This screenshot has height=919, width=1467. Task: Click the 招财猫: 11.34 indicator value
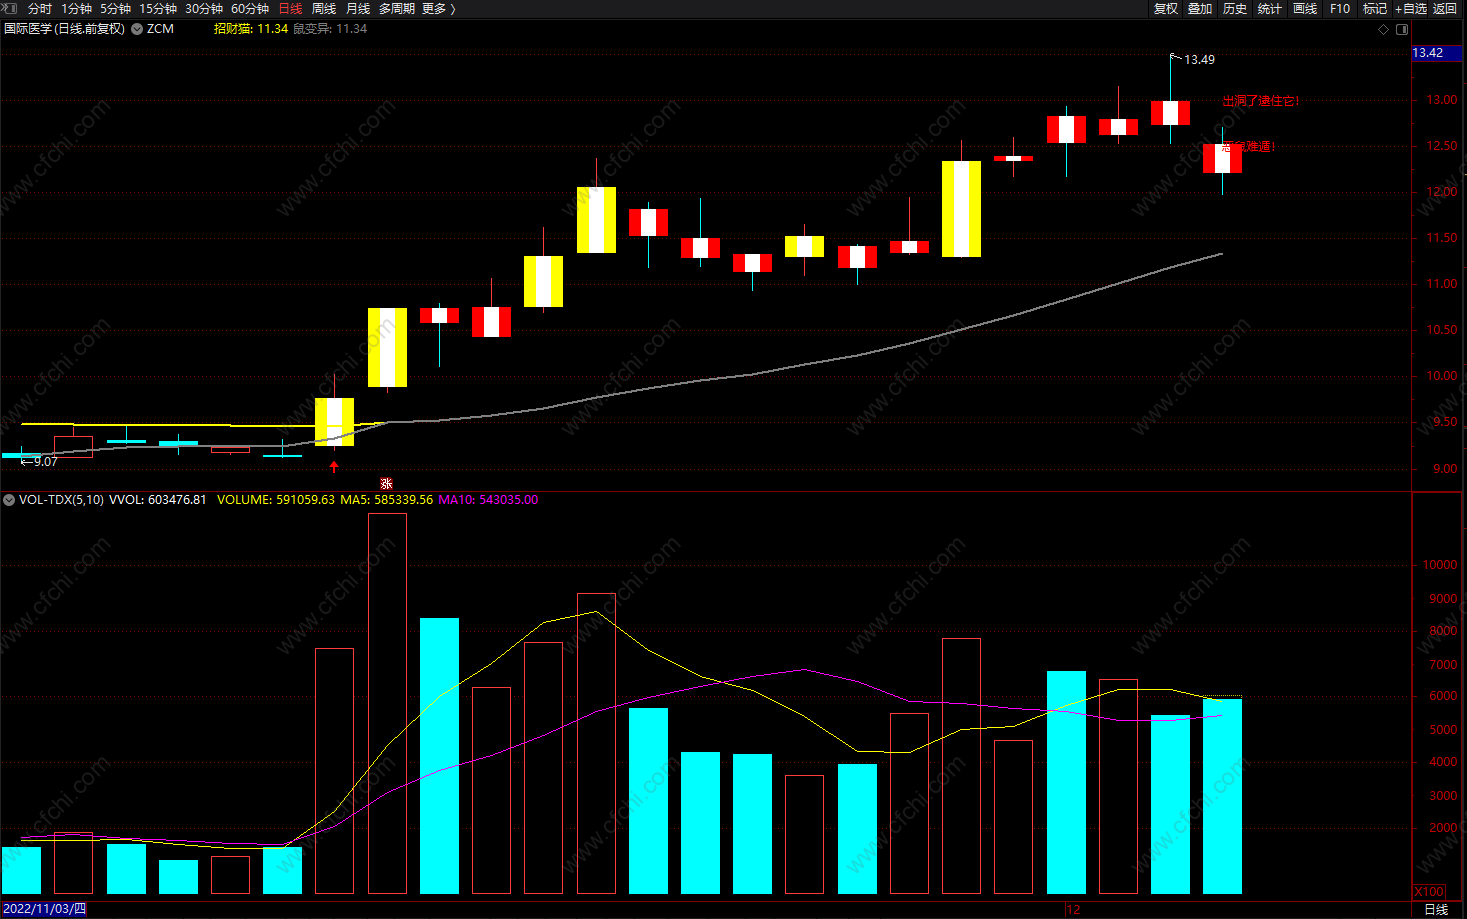tap(251, 29)
